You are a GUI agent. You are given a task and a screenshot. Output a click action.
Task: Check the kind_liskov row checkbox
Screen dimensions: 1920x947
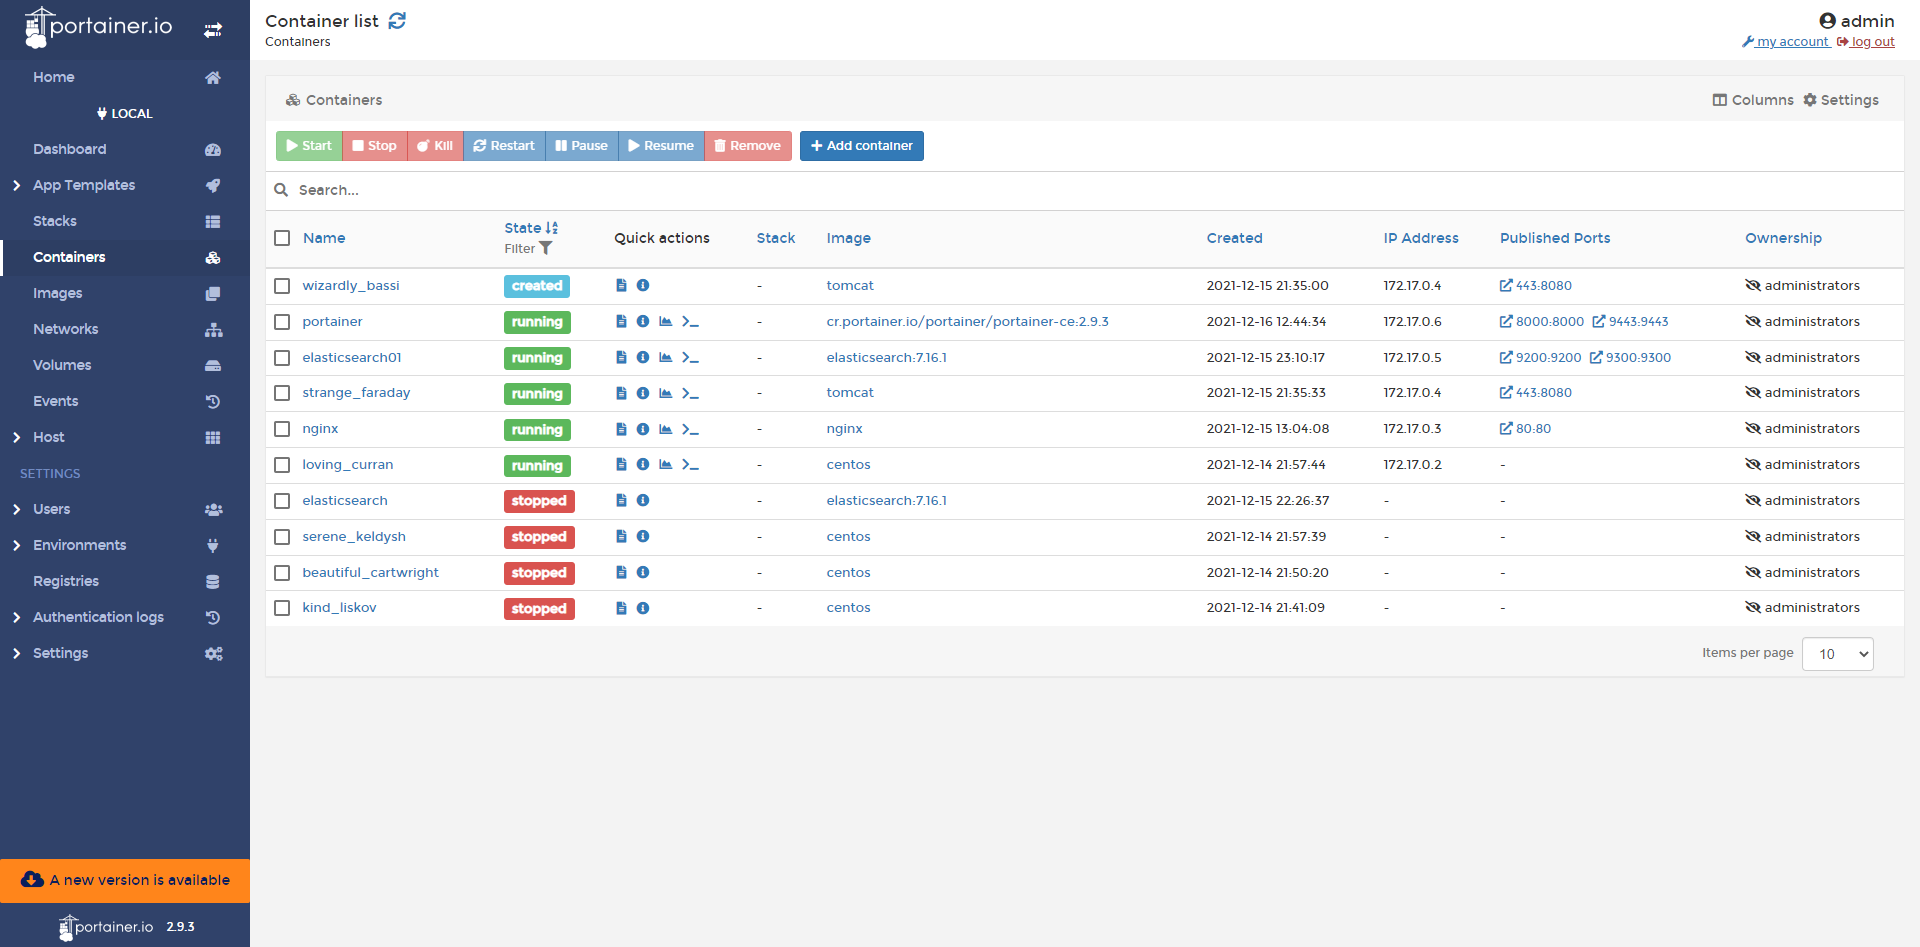[282, 608]
